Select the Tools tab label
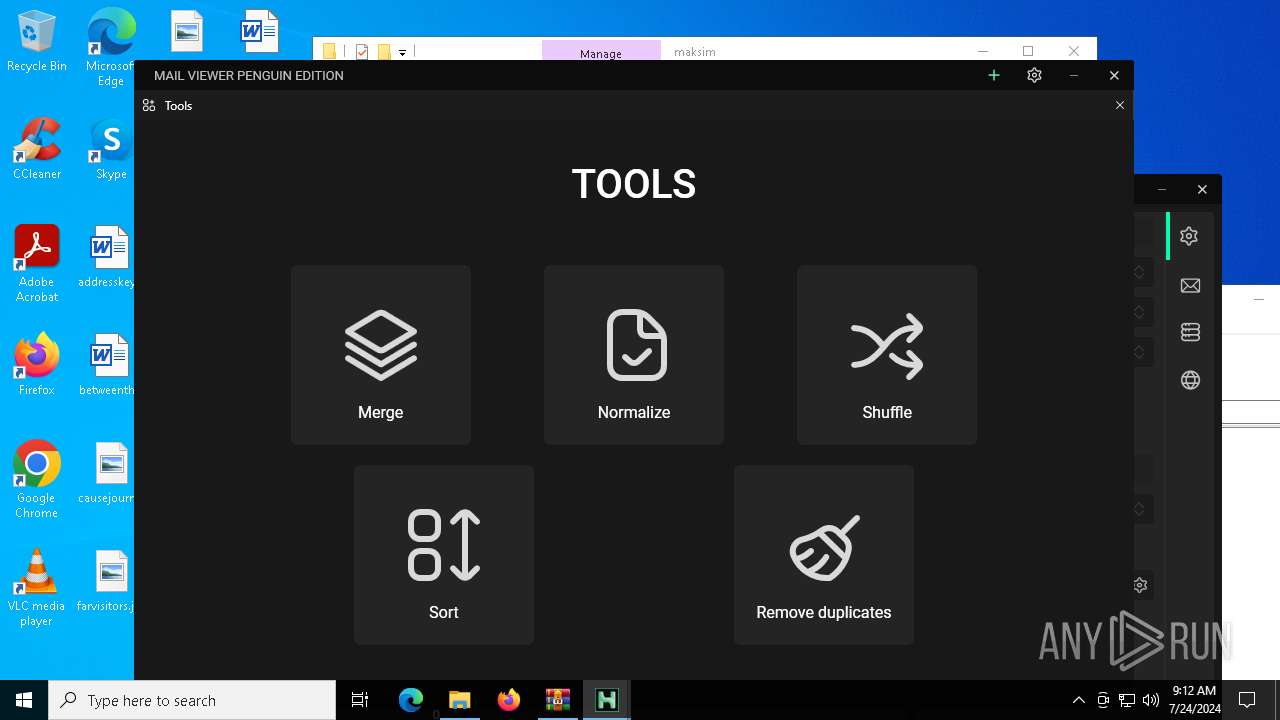Screen dimensions: 1280x720 pos(178,105)
